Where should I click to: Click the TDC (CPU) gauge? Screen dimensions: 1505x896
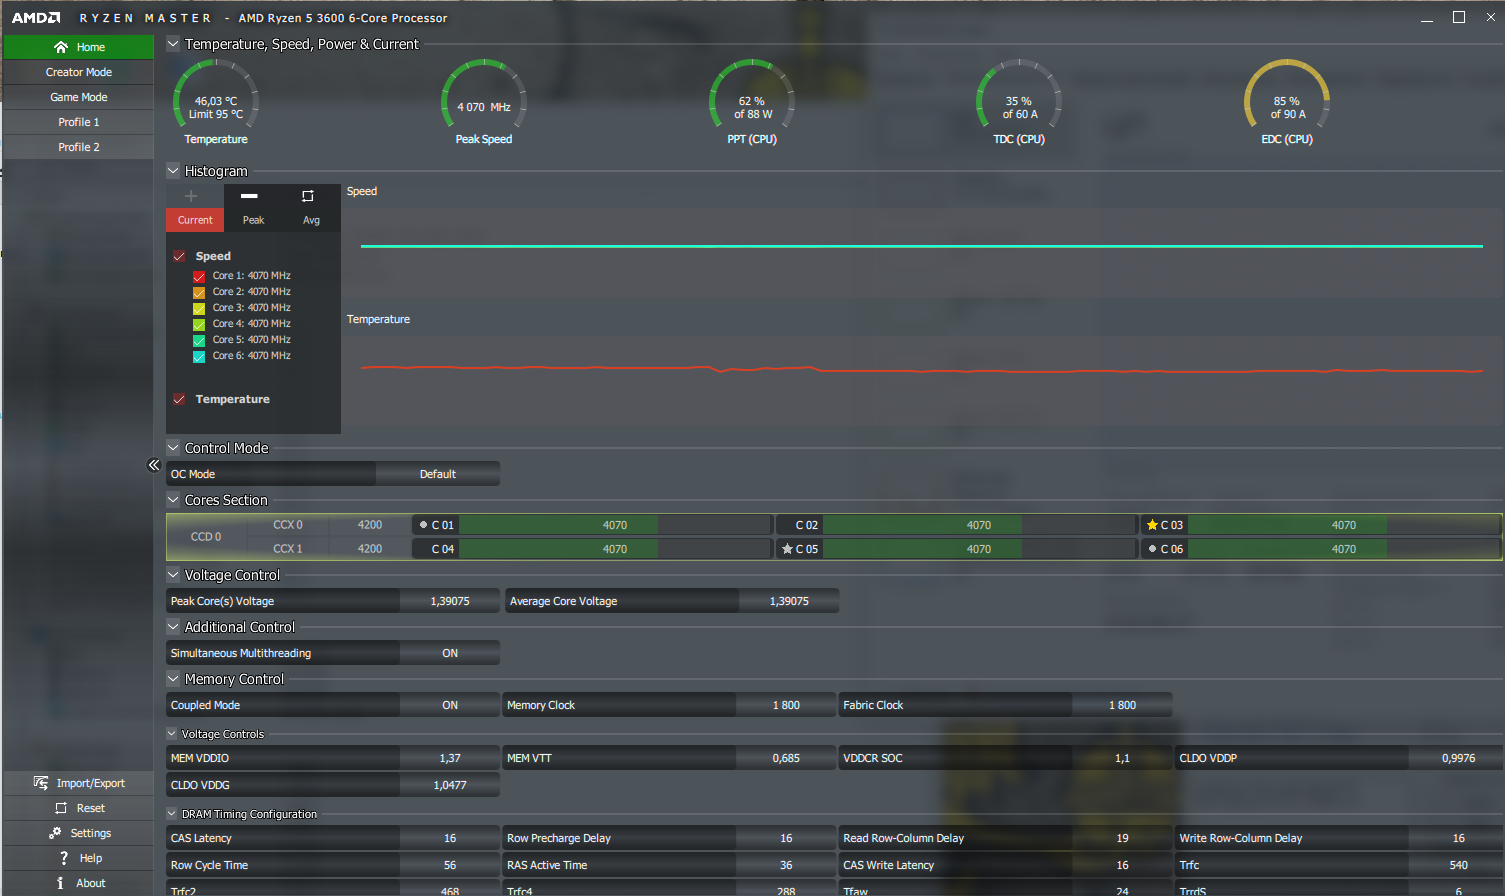point(1019,102)
